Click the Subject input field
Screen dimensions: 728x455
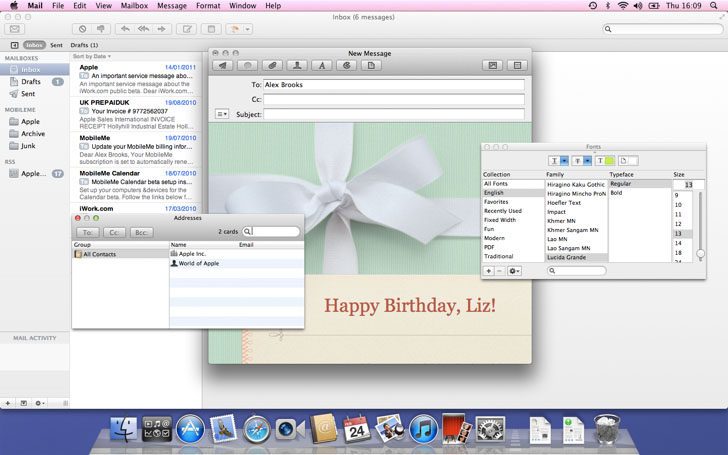(x=394, y=114)
